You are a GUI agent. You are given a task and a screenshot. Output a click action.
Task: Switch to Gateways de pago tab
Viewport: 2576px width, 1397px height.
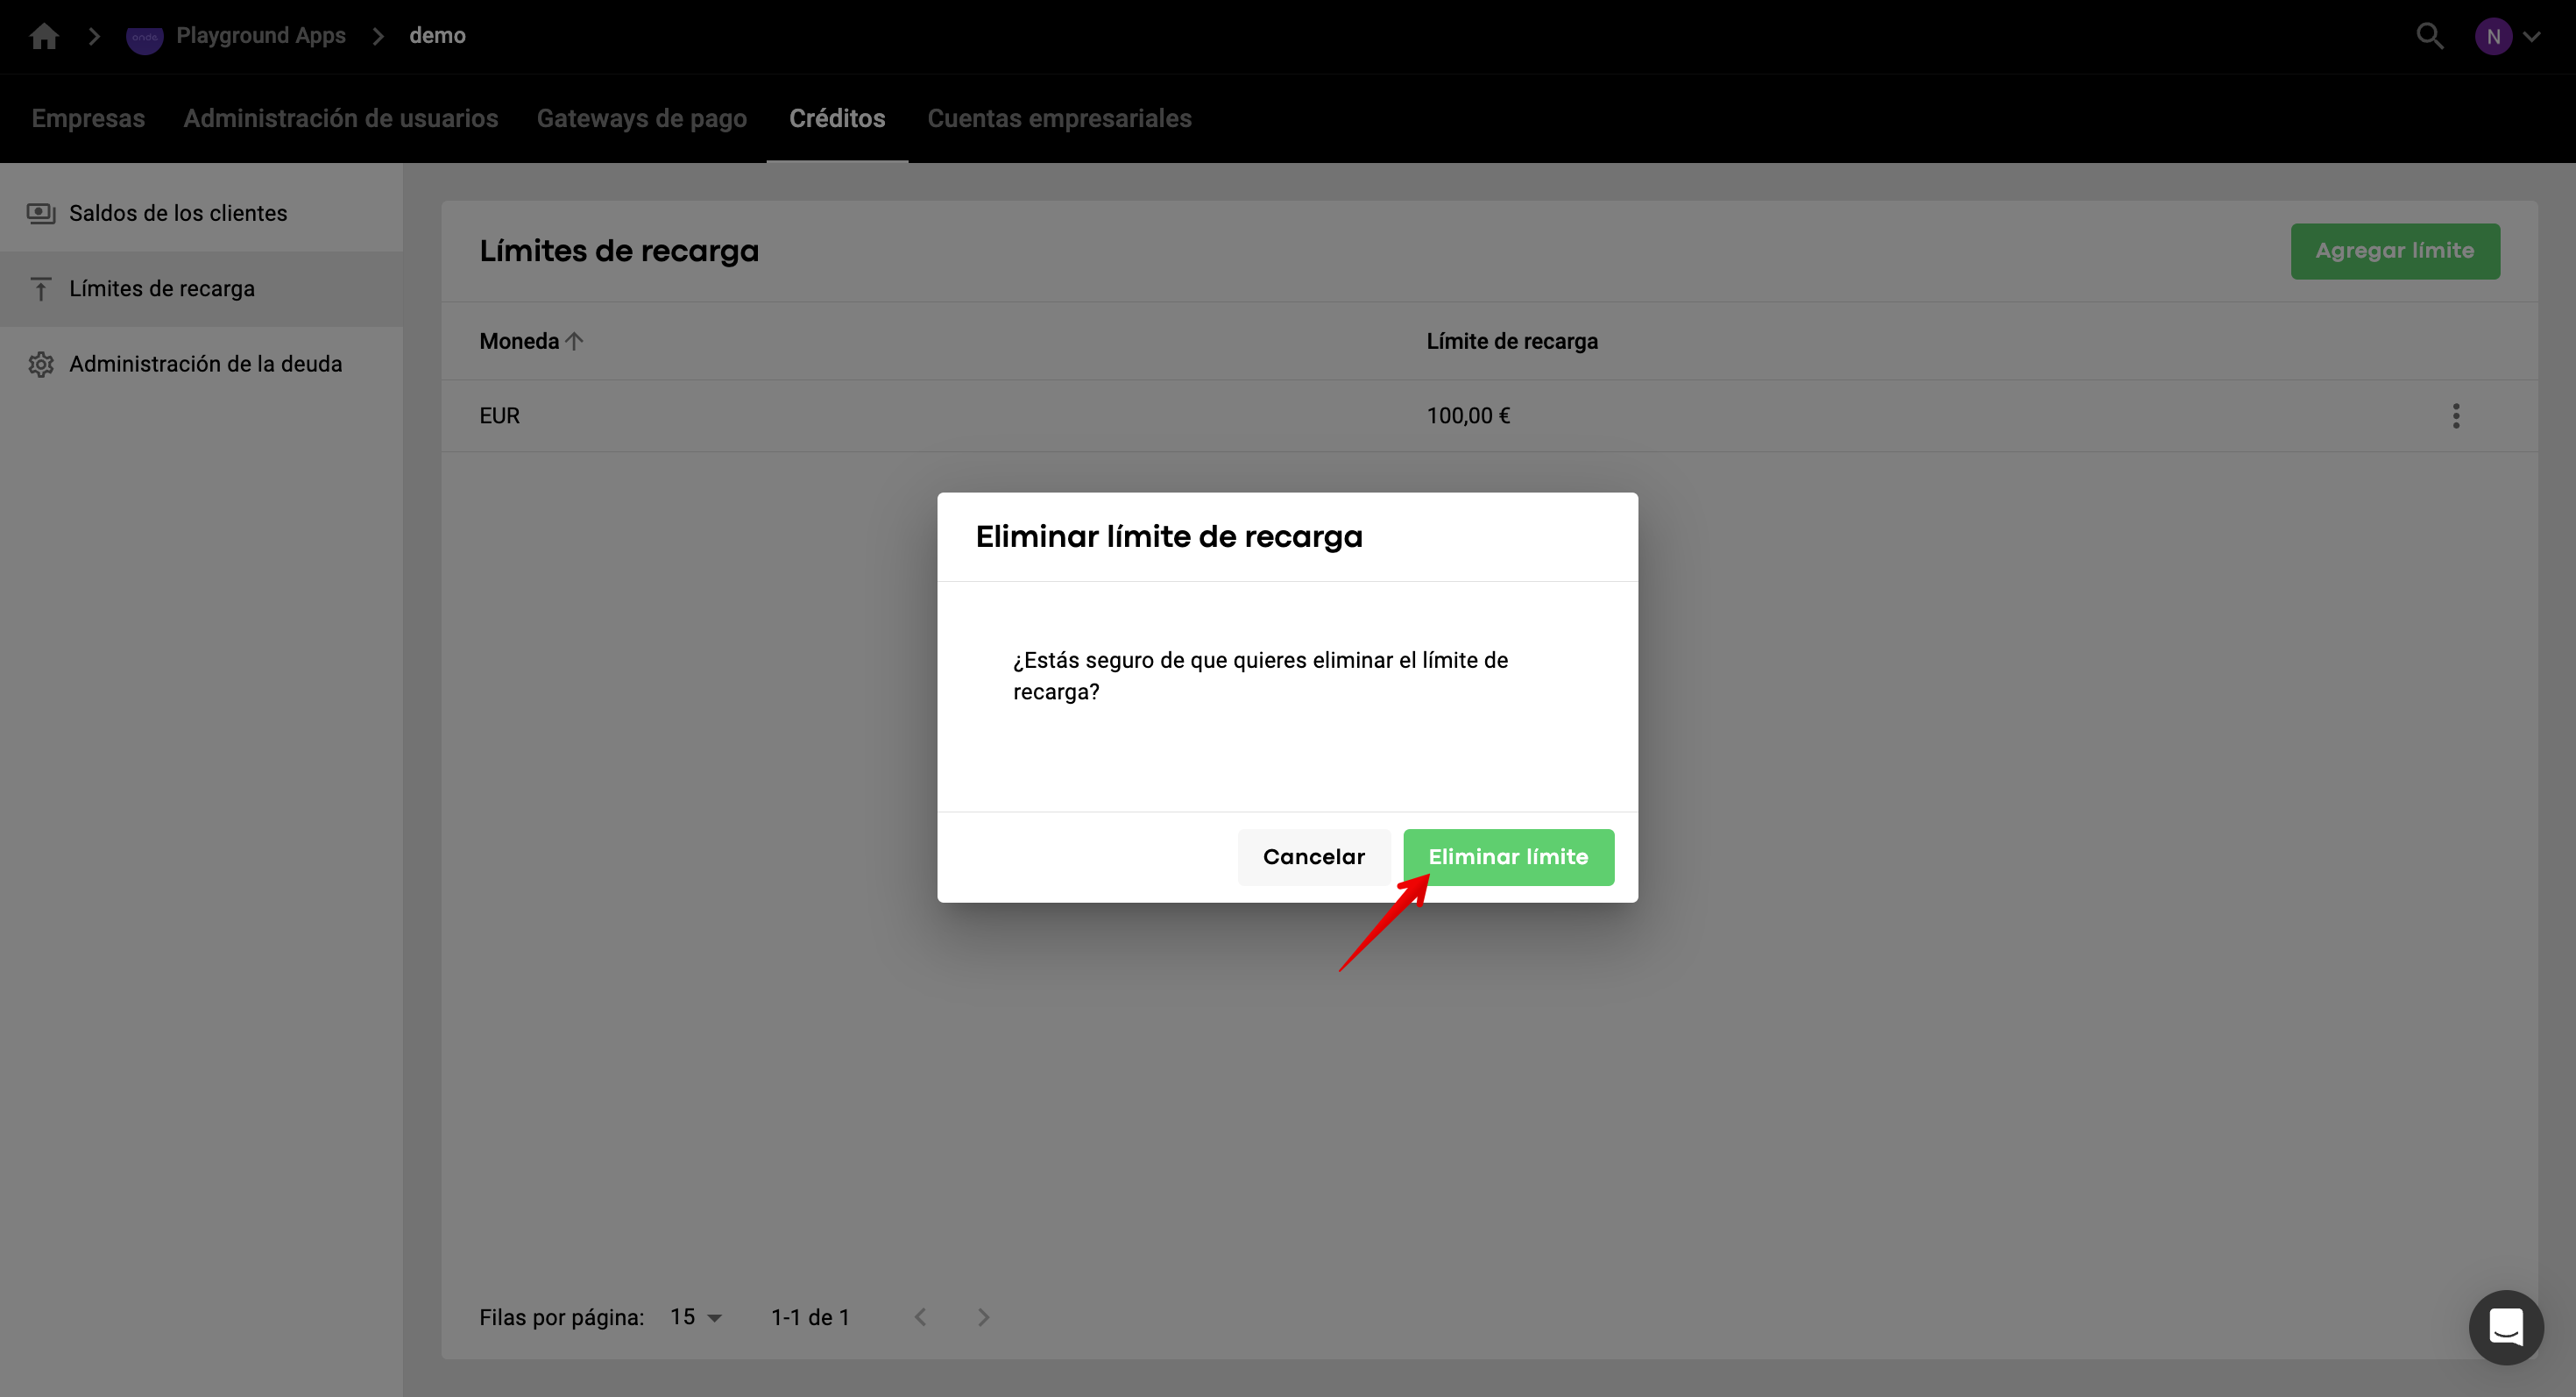pyautogui.click(x=641, y=118)
